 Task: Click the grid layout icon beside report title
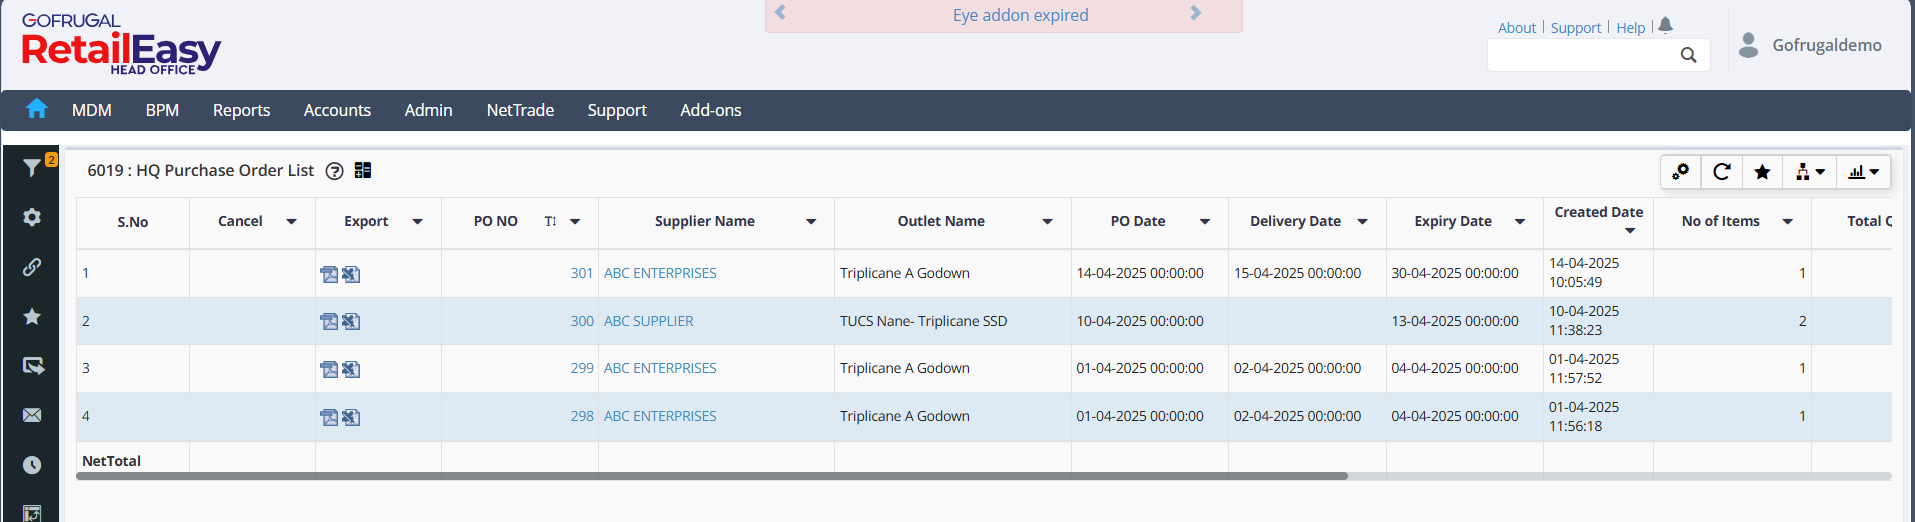point(363,171)
